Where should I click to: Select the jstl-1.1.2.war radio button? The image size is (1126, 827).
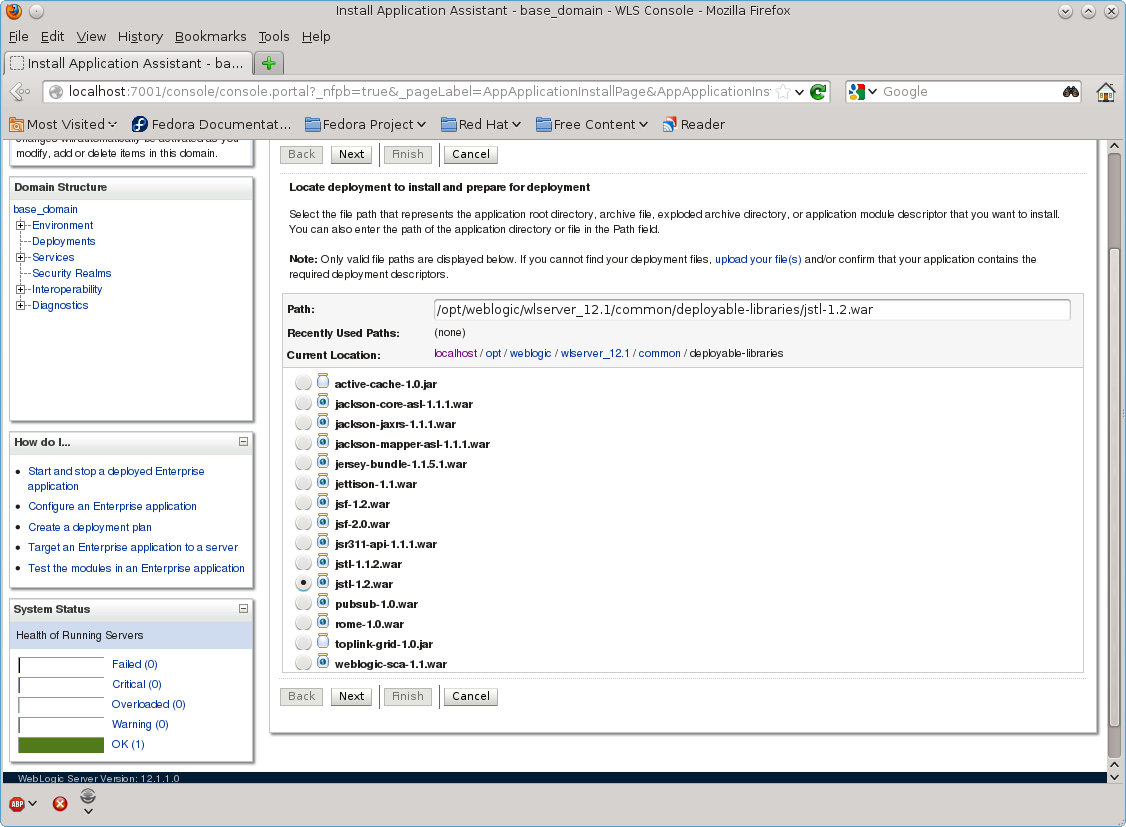(303, 562)
